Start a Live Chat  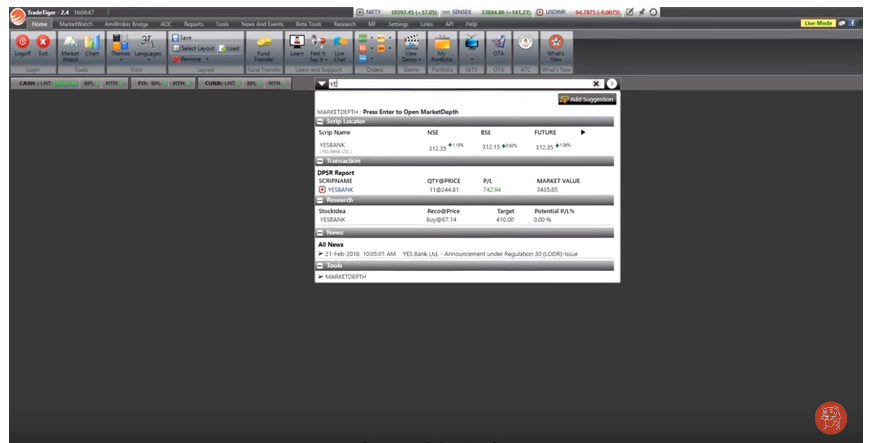(x=340, y=48)
